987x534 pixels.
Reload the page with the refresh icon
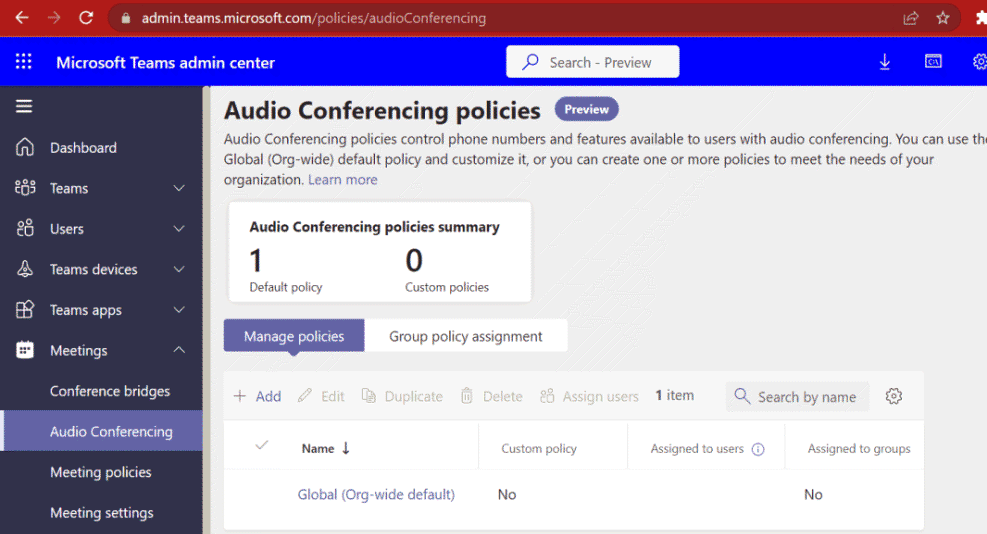(x=86, y=18)
